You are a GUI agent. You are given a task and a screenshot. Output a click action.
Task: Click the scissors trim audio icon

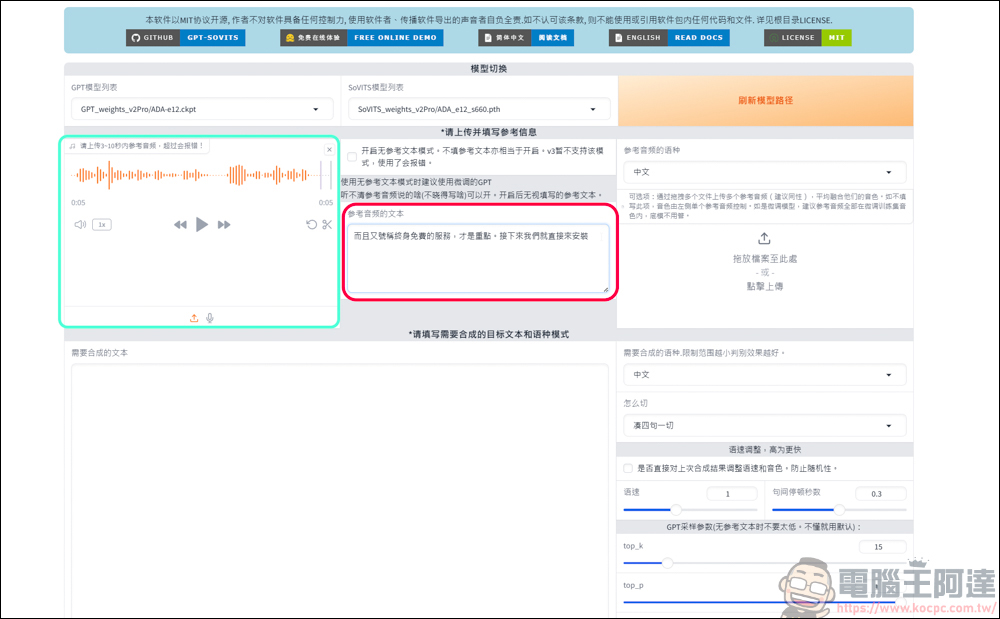(327, 224)
